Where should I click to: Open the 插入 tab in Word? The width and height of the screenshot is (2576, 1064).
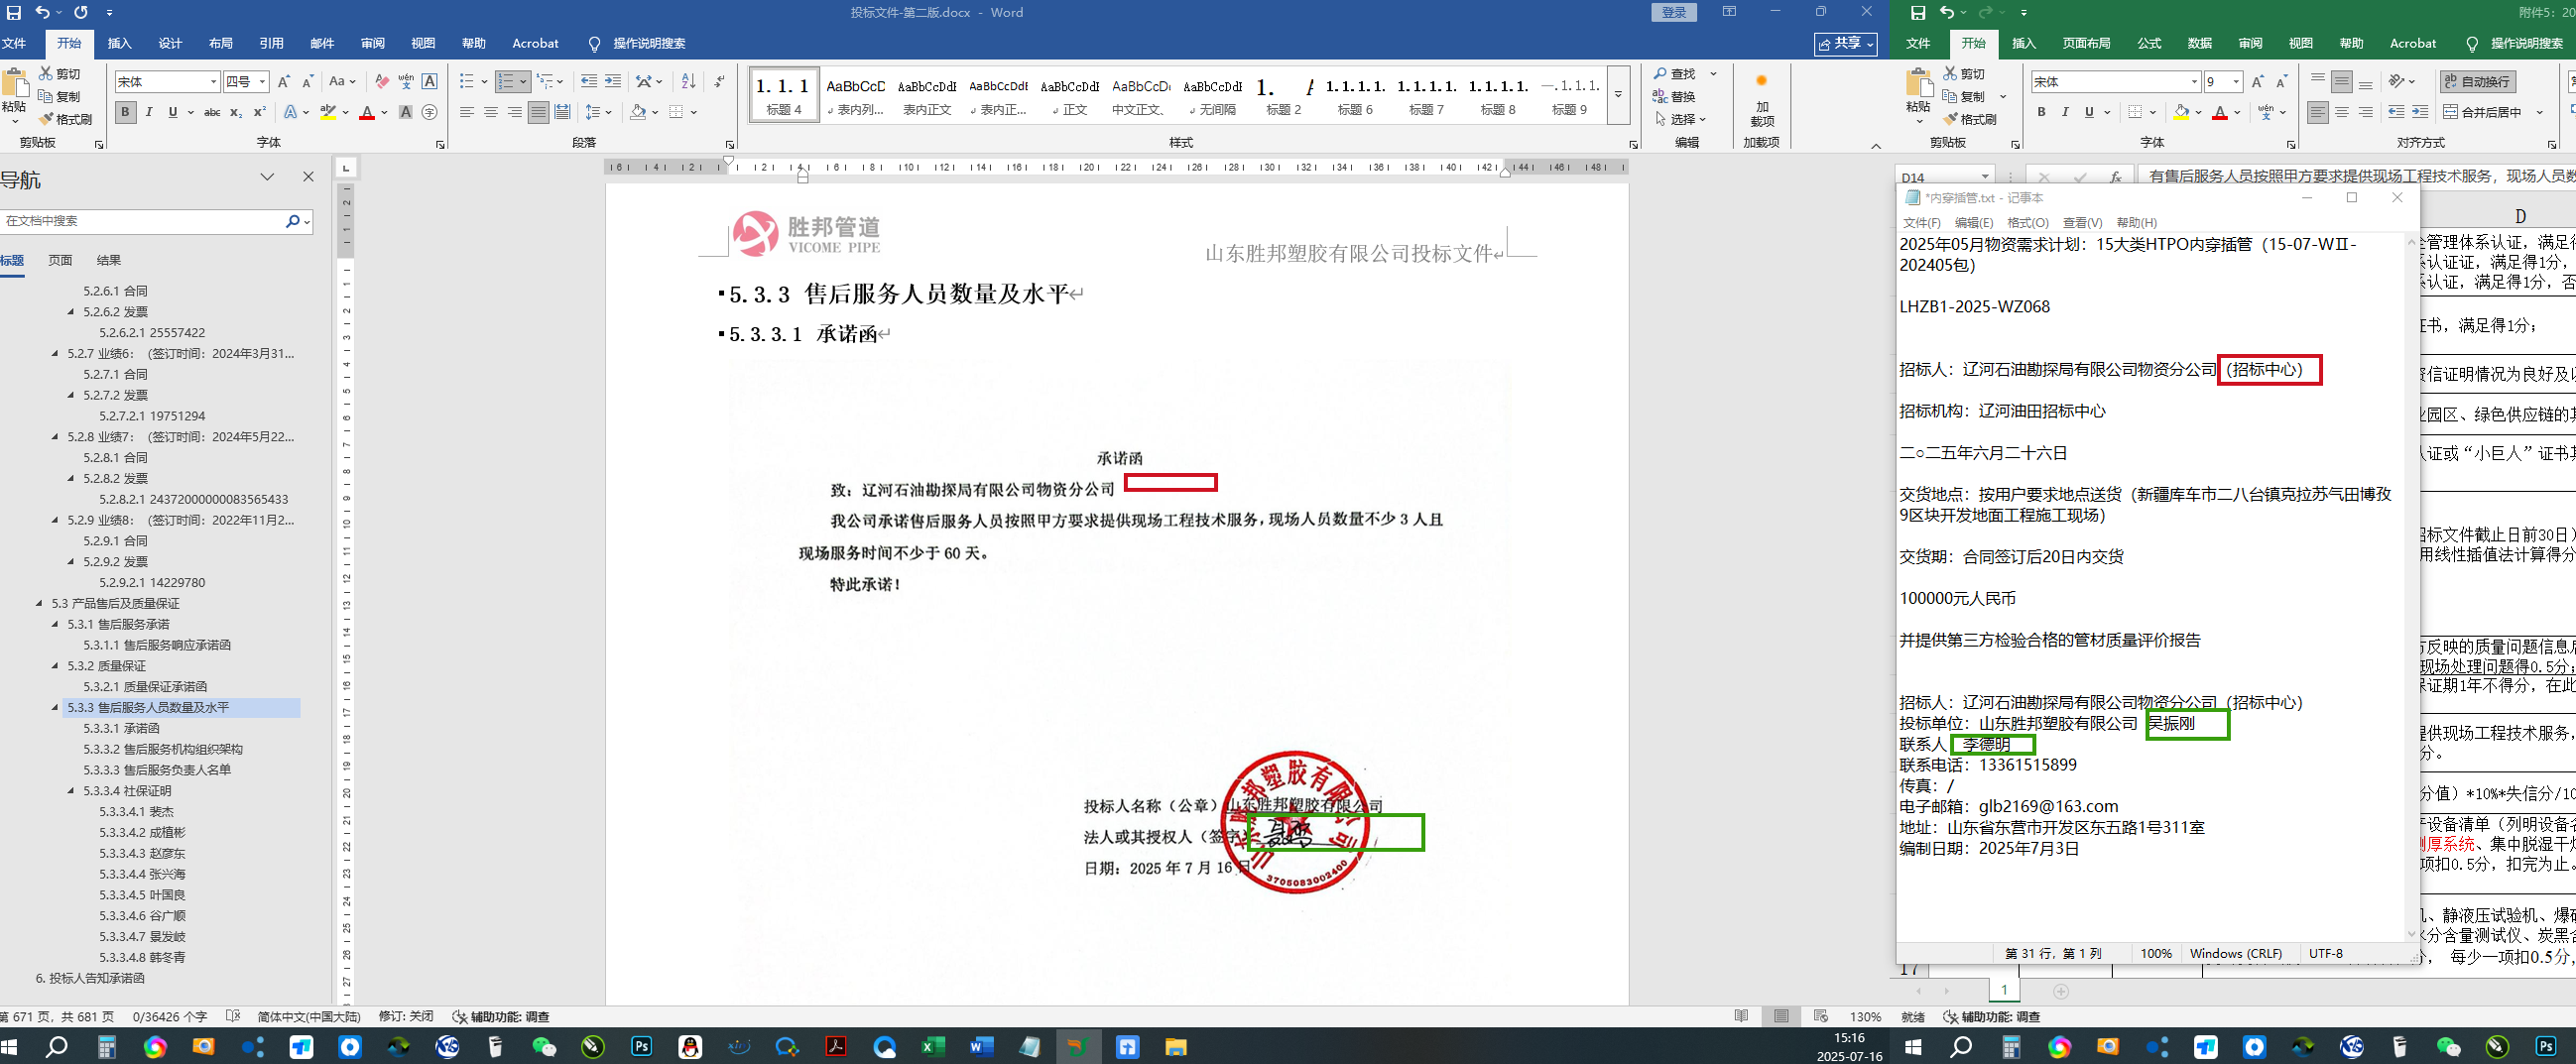(119, 44)
